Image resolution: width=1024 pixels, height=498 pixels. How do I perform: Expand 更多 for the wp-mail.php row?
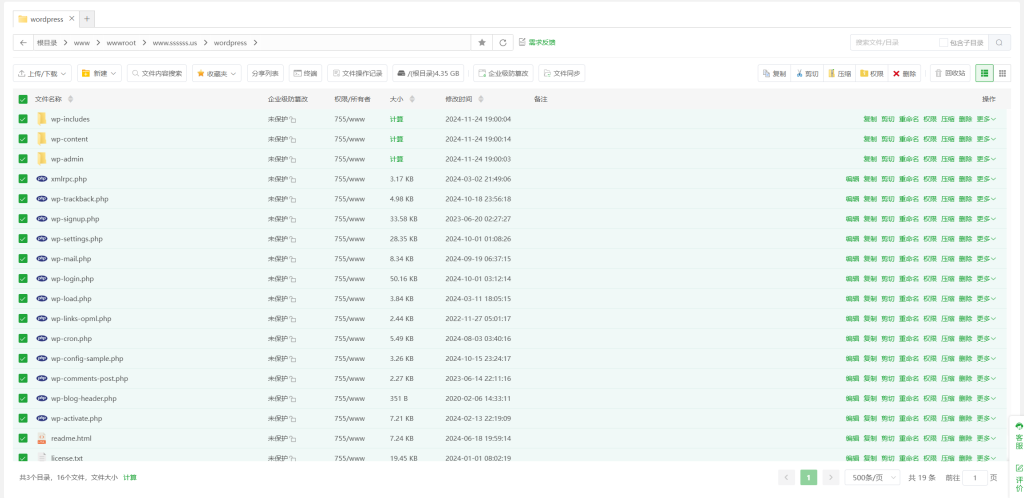point(986,258)
